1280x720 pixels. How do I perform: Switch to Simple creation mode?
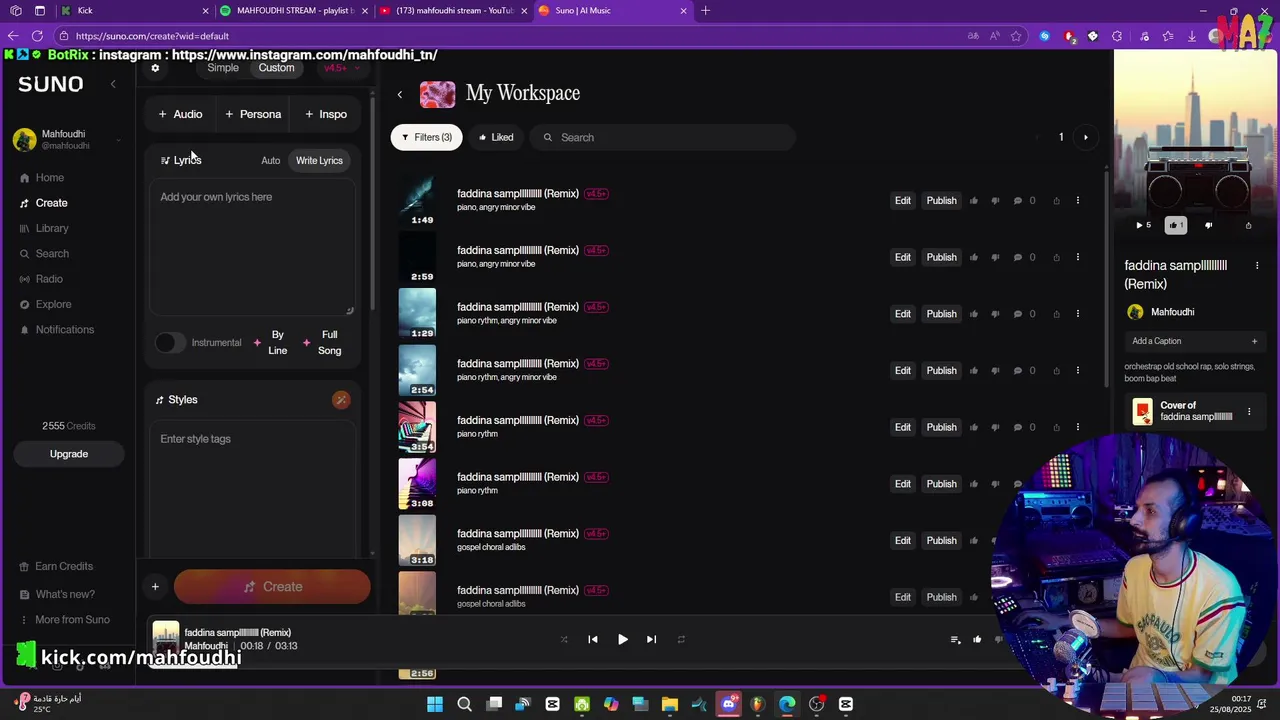click(x=223, y=68)
